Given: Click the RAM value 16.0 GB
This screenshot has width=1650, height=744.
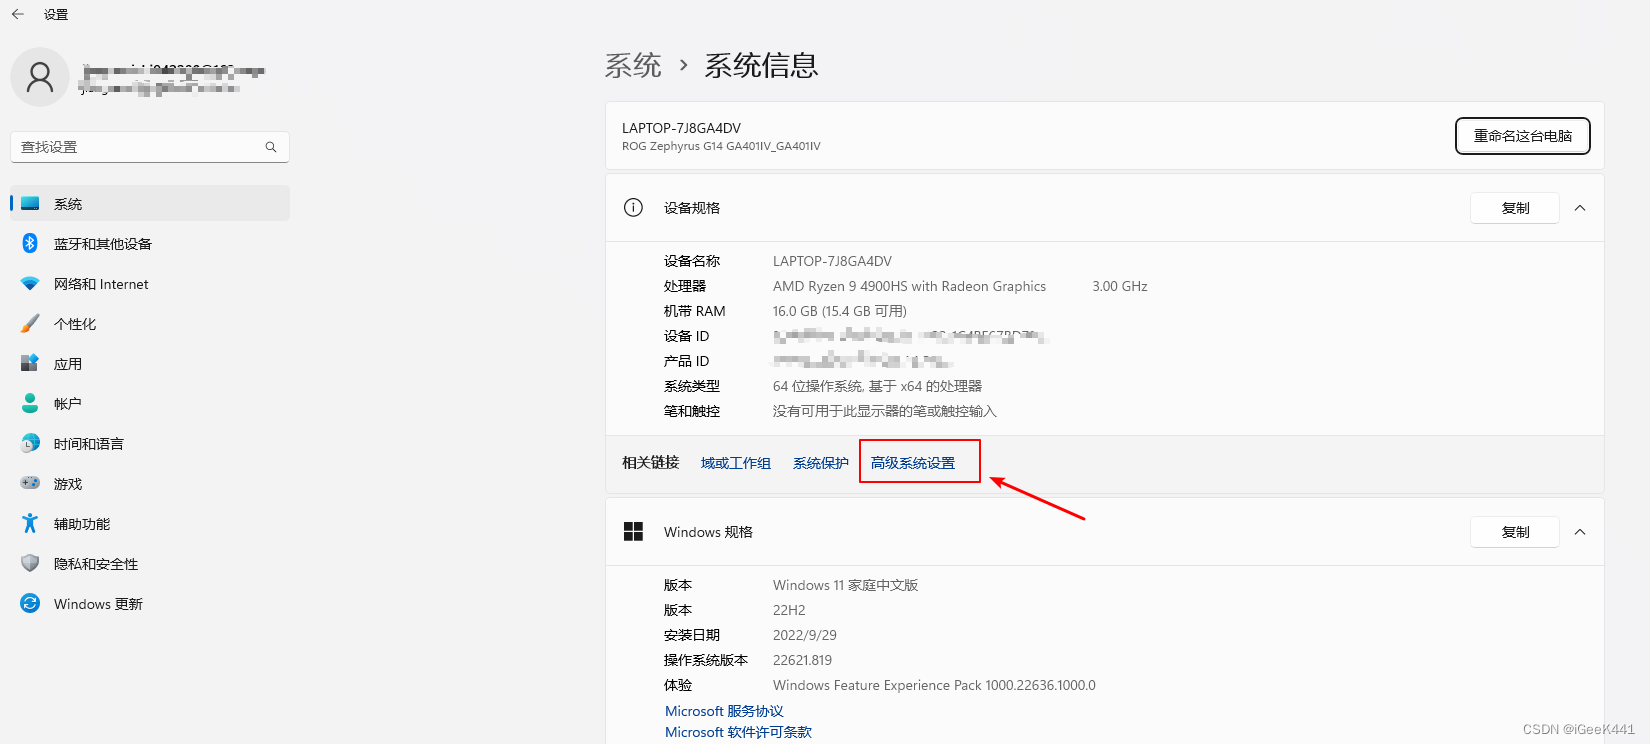Looking at the screenshot, I should tap(840, 311).
